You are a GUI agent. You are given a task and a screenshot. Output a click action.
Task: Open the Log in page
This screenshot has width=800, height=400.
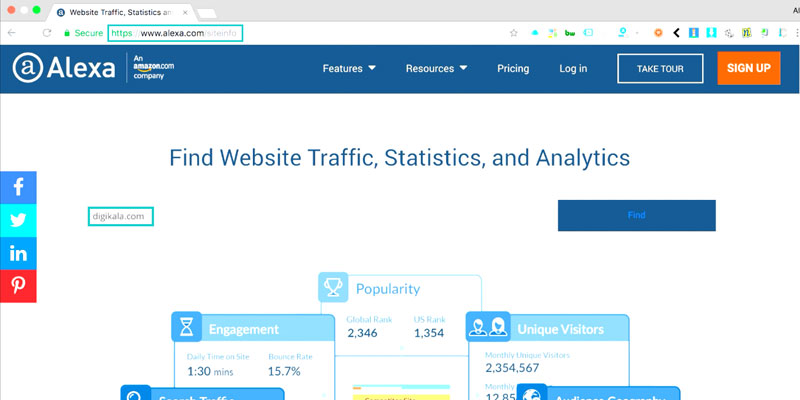point(573,68)
